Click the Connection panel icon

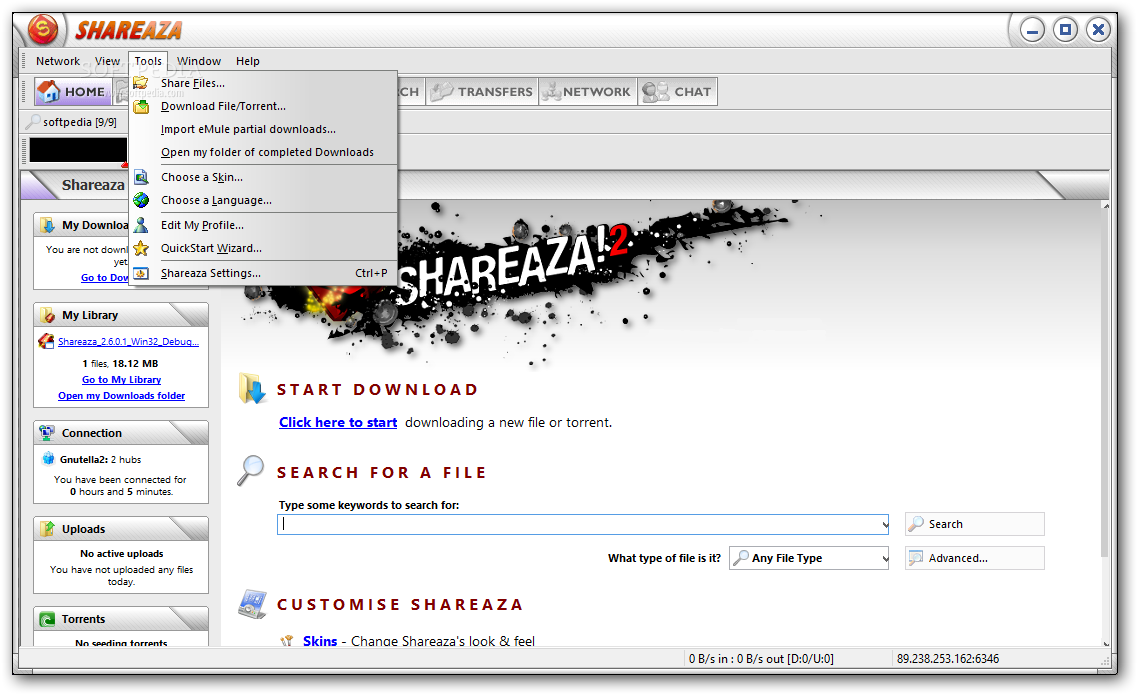coord(47,432)
